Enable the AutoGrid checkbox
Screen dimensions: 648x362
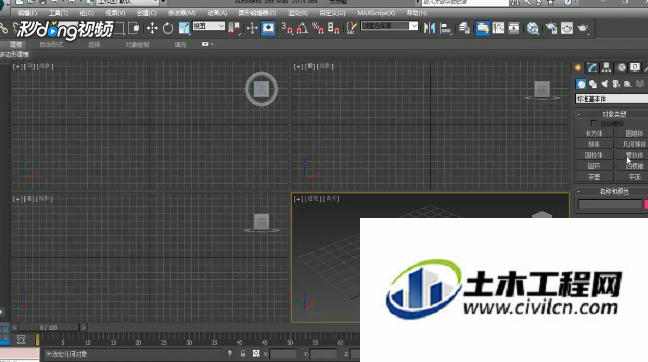tap(594, 123)
